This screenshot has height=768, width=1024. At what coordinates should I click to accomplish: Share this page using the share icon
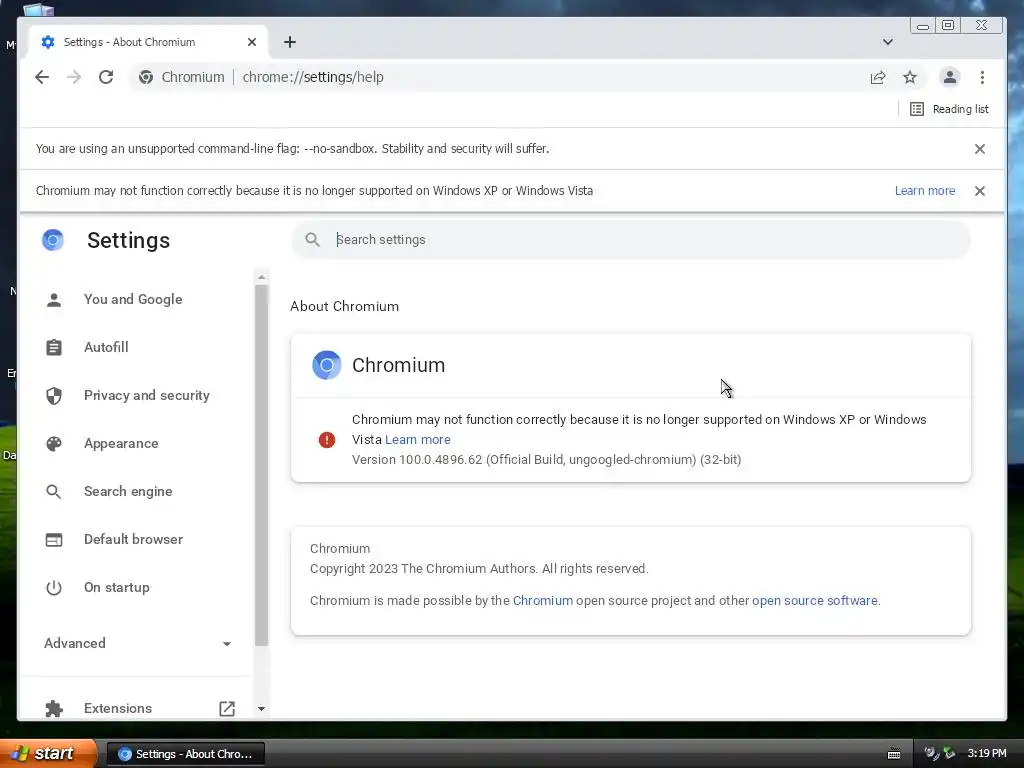(878, 77)
